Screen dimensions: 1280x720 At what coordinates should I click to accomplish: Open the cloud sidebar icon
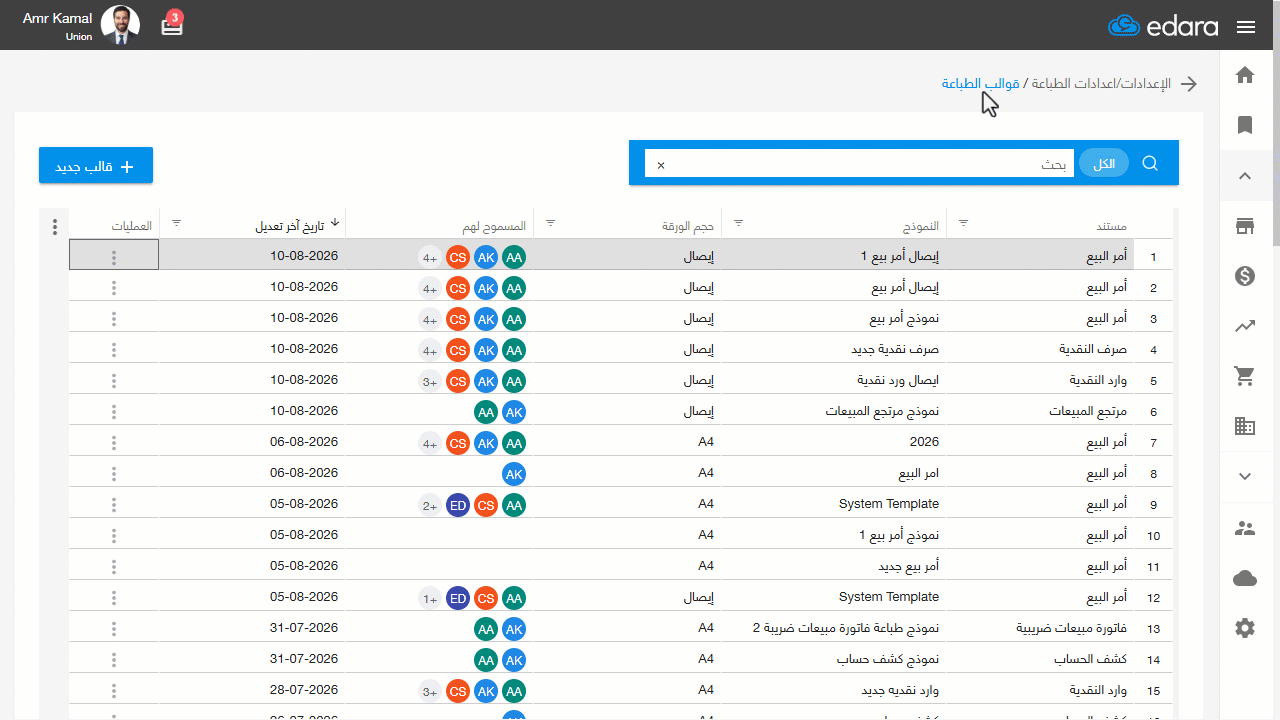pyautogui.click(x=1245, y=578)
